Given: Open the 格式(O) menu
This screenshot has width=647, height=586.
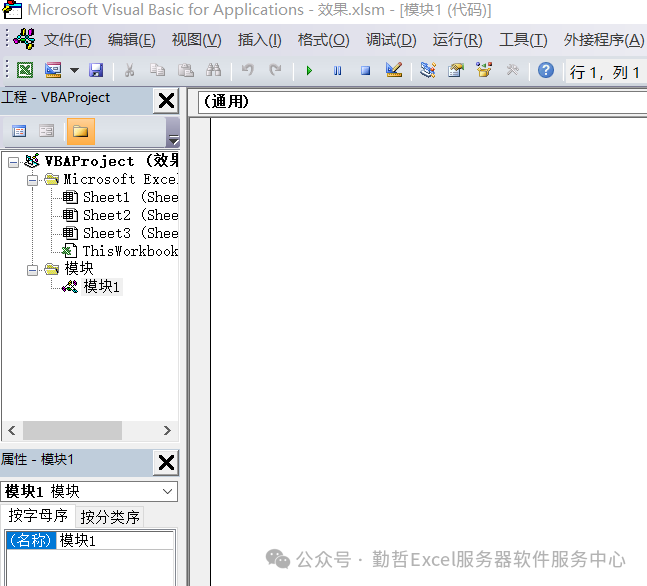Looking at the screenshot, I should click(324, 40).
